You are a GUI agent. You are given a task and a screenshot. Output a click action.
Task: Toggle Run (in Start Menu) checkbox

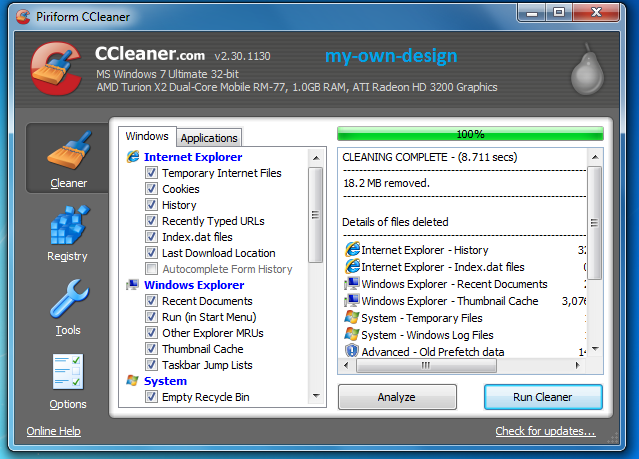pyautogui.click(x=151, y=317)
